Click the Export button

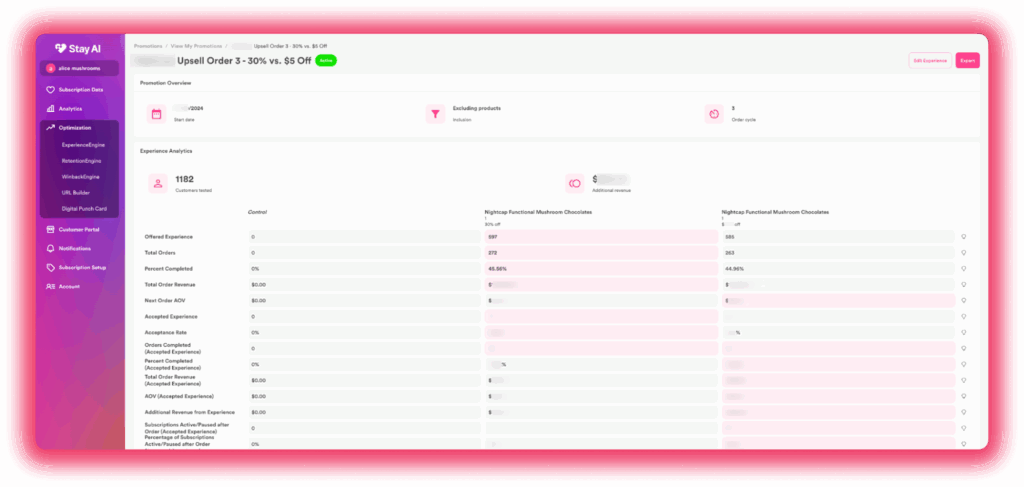coord(967,61)
